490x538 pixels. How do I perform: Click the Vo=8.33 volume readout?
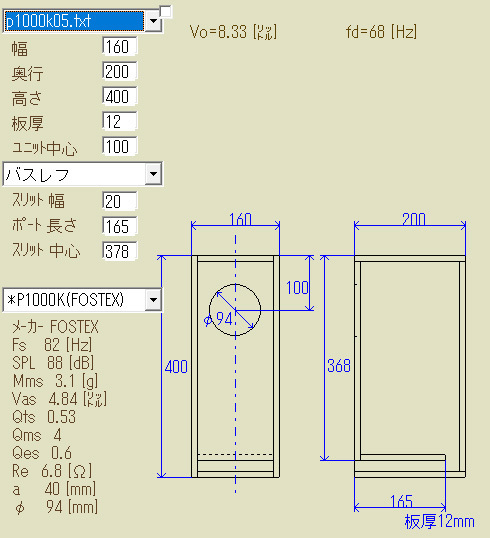[233, 32]
